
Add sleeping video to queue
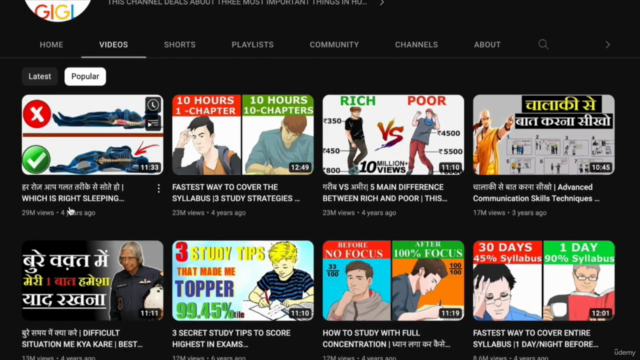(x=153, y=124)
